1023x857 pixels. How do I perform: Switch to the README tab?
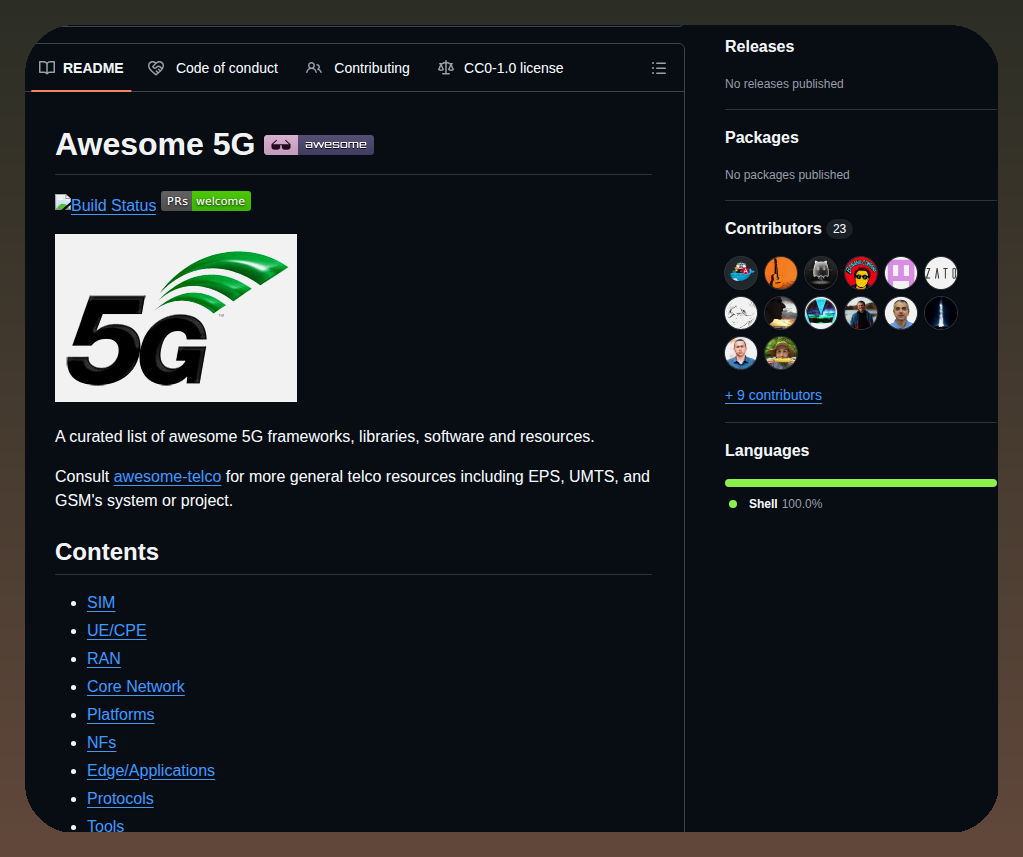point(81,68)
